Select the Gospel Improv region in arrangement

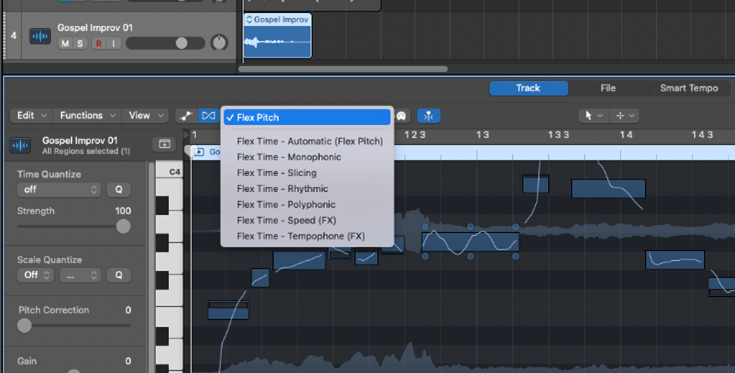(x=278, y=36)
